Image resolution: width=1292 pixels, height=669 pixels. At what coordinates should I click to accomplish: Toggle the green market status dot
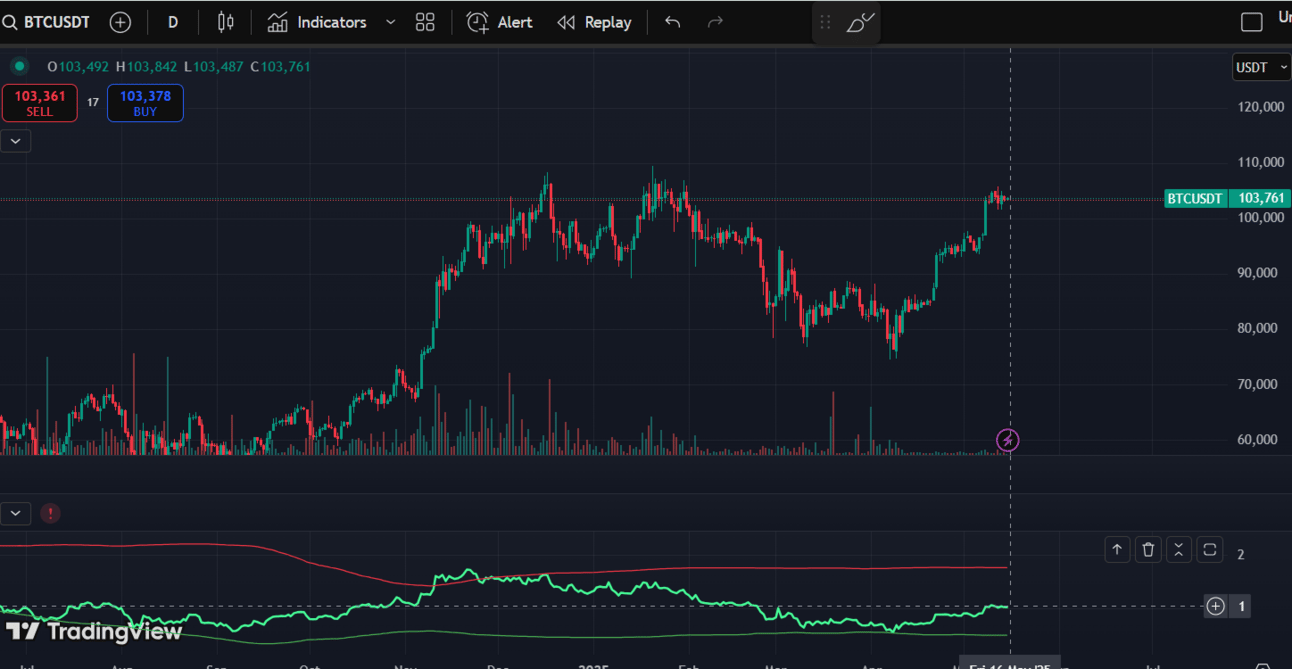click(19, 67)
